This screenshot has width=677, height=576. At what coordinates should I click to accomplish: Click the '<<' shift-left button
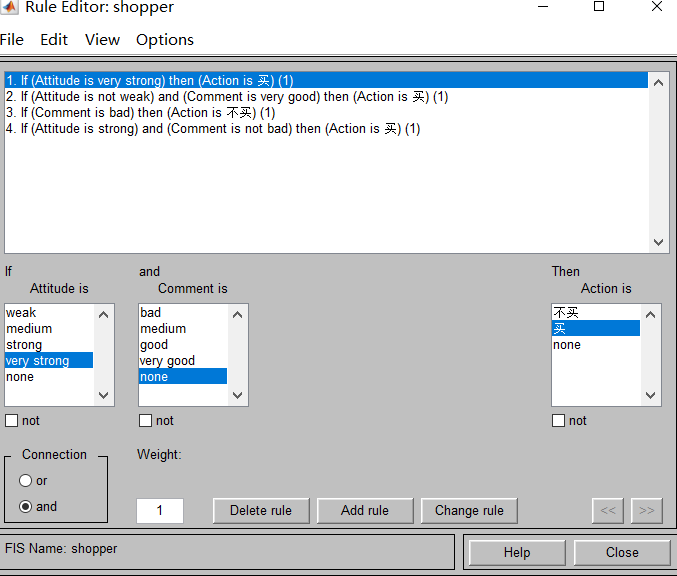(608, 511)
